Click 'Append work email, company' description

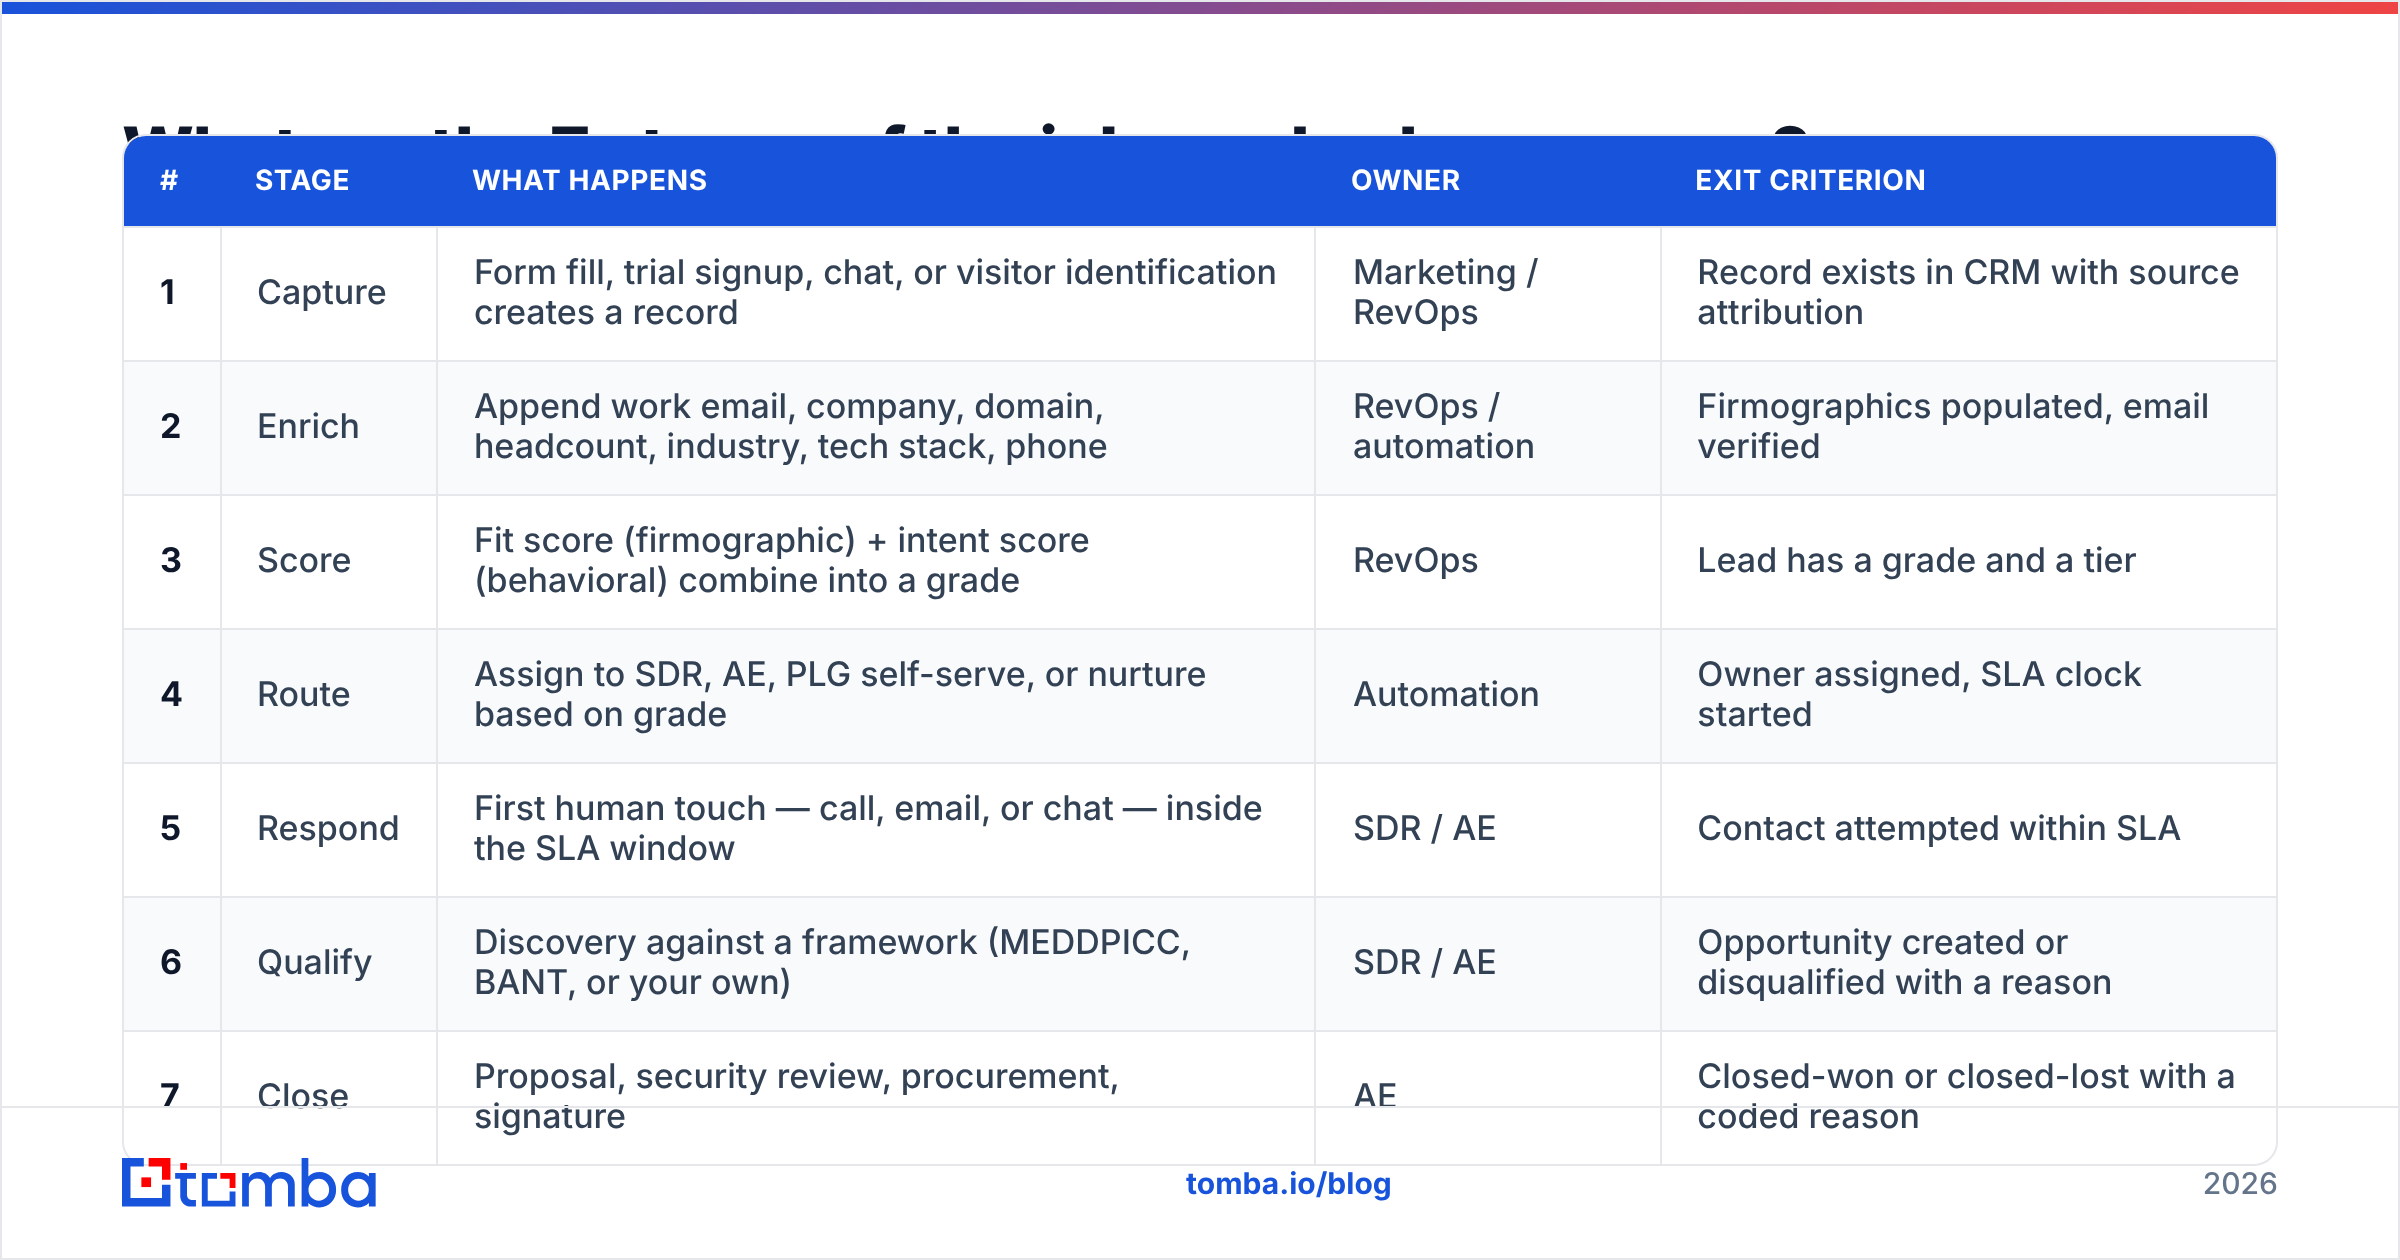[x=876, y=427]
